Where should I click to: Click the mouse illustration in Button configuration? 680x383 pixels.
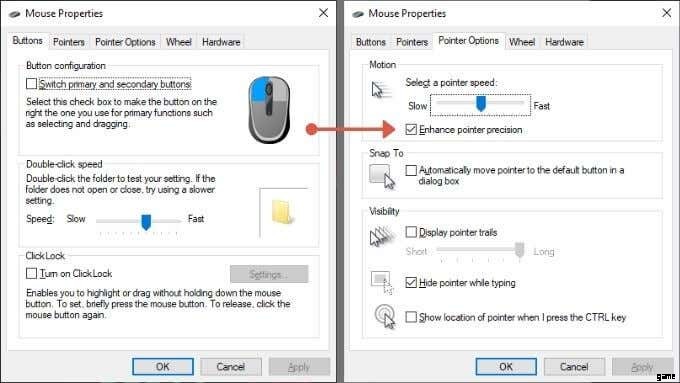[269, 110]
